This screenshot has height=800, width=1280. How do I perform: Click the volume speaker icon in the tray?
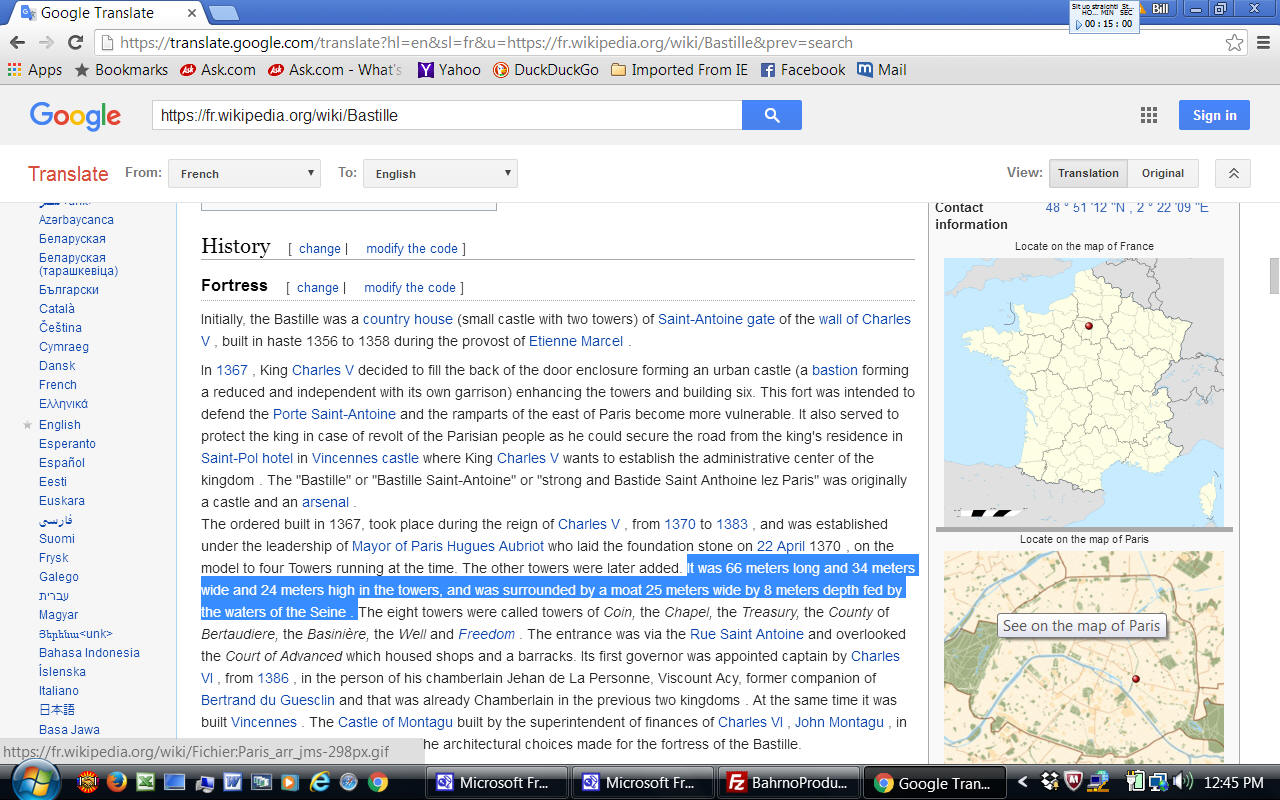click(x=1182, y=782)
